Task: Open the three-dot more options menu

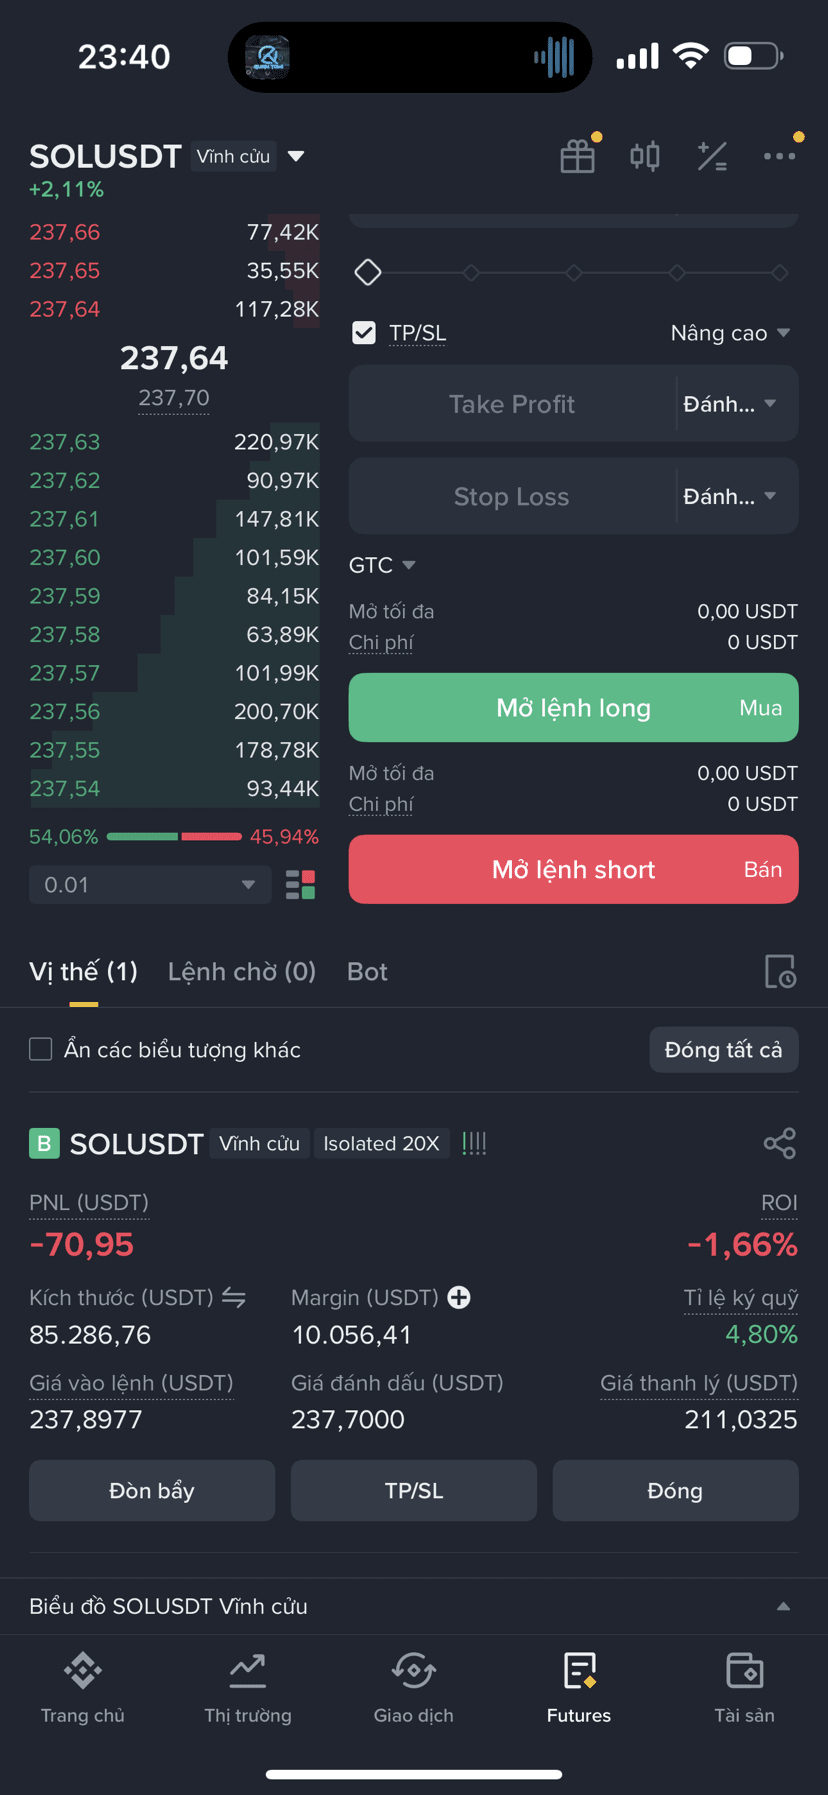Action: click(779, 156)
